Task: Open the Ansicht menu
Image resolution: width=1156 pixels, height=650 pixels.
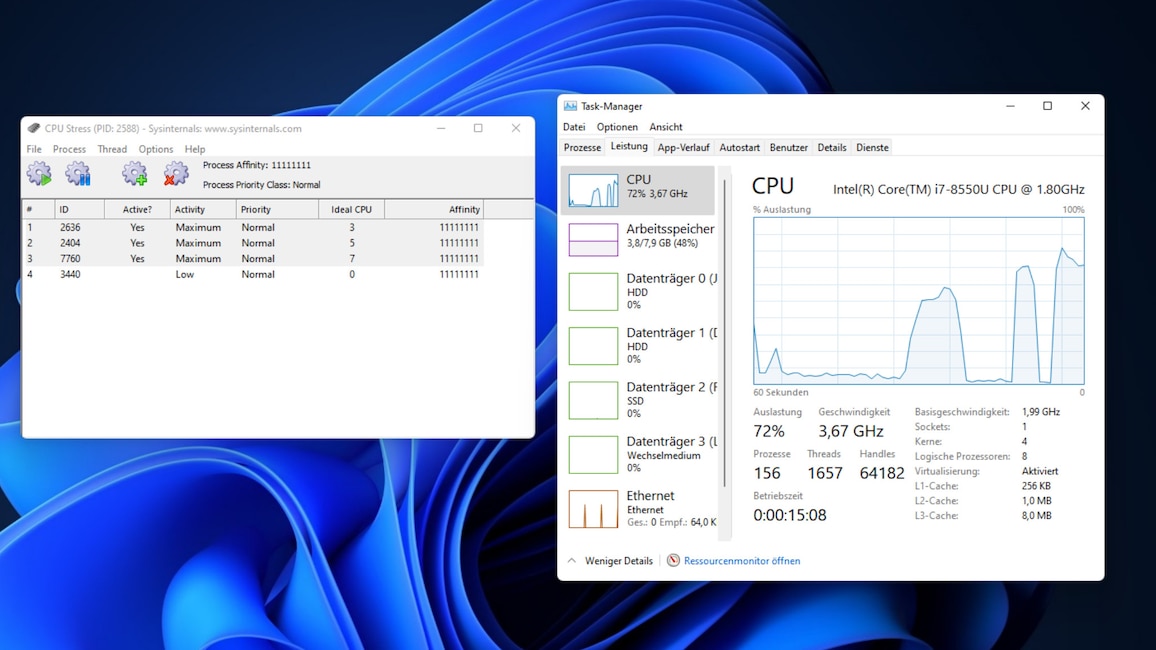Action: pyautogui.click(x=666, y=126)
